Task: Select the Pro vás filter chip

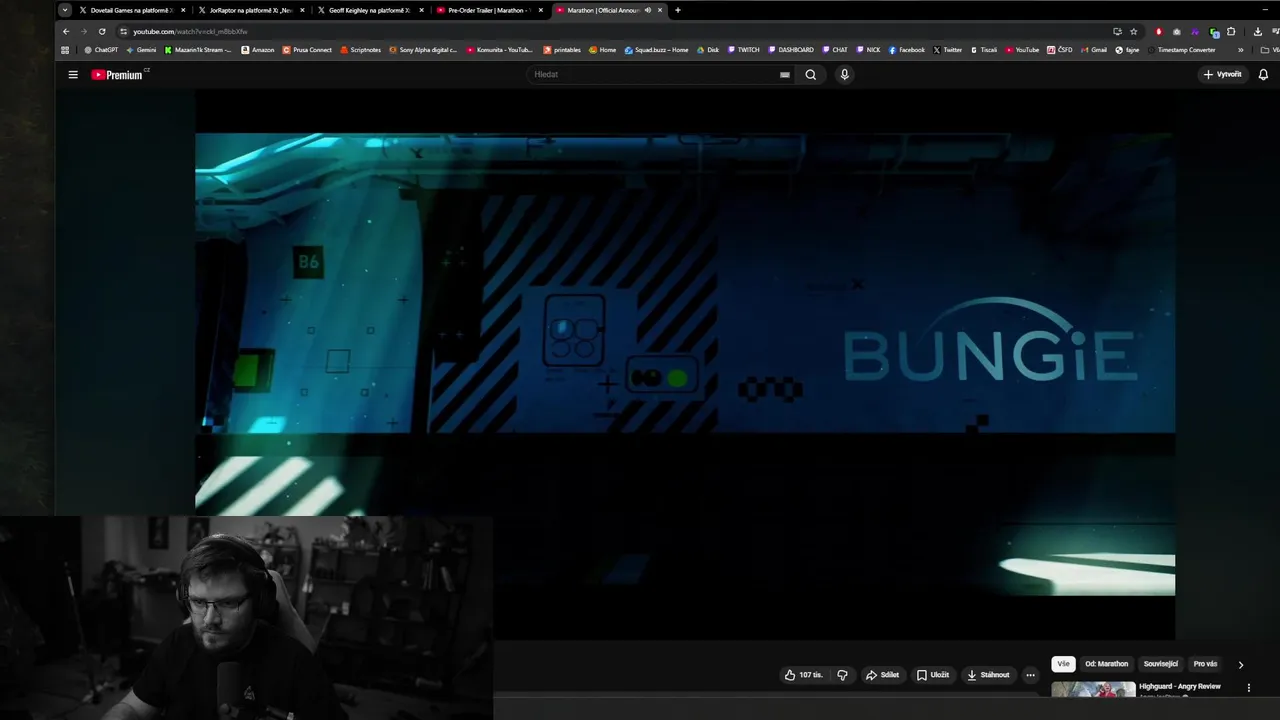Action: coord(1205,664)
